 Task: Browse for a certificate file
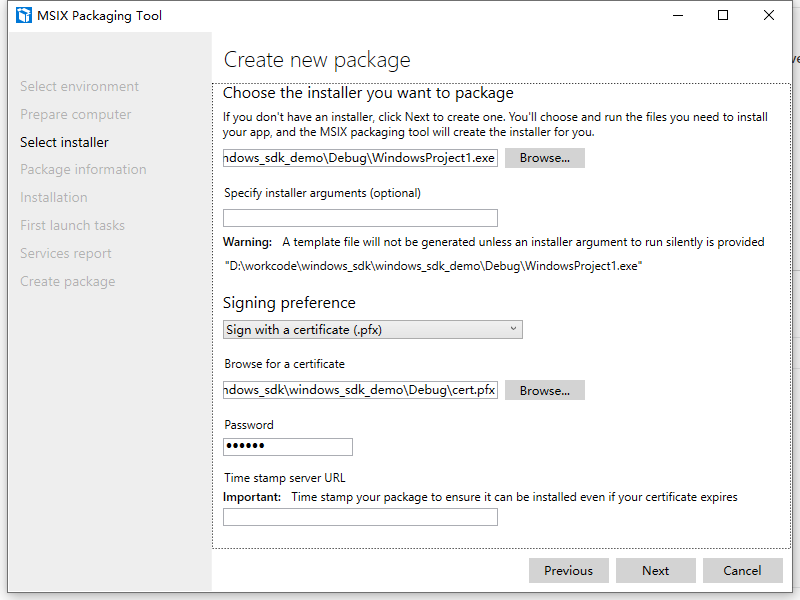tap(544, 390)
